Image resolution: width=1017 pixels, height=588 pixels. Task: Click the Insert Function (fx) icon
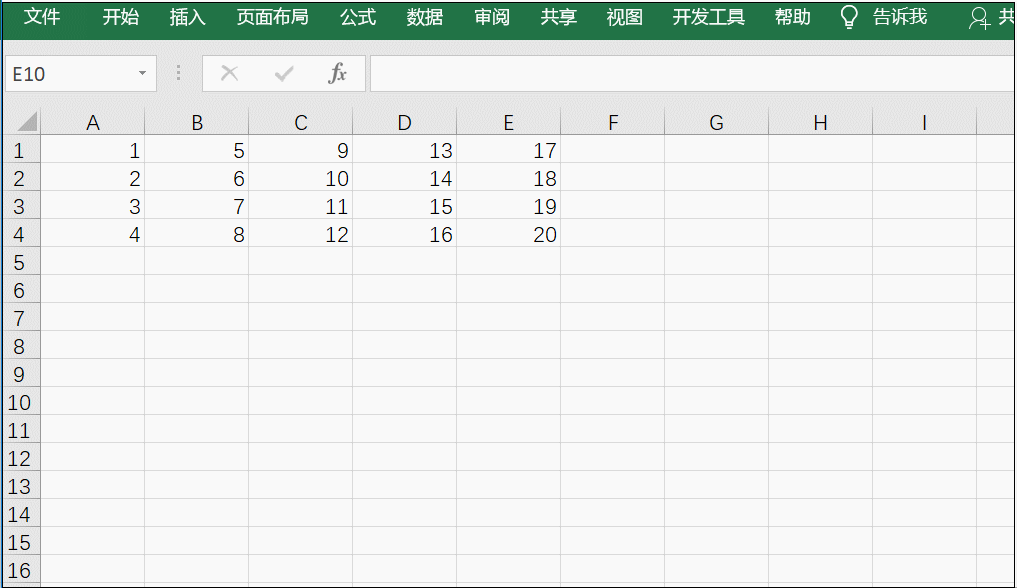(x=338, y=73)
